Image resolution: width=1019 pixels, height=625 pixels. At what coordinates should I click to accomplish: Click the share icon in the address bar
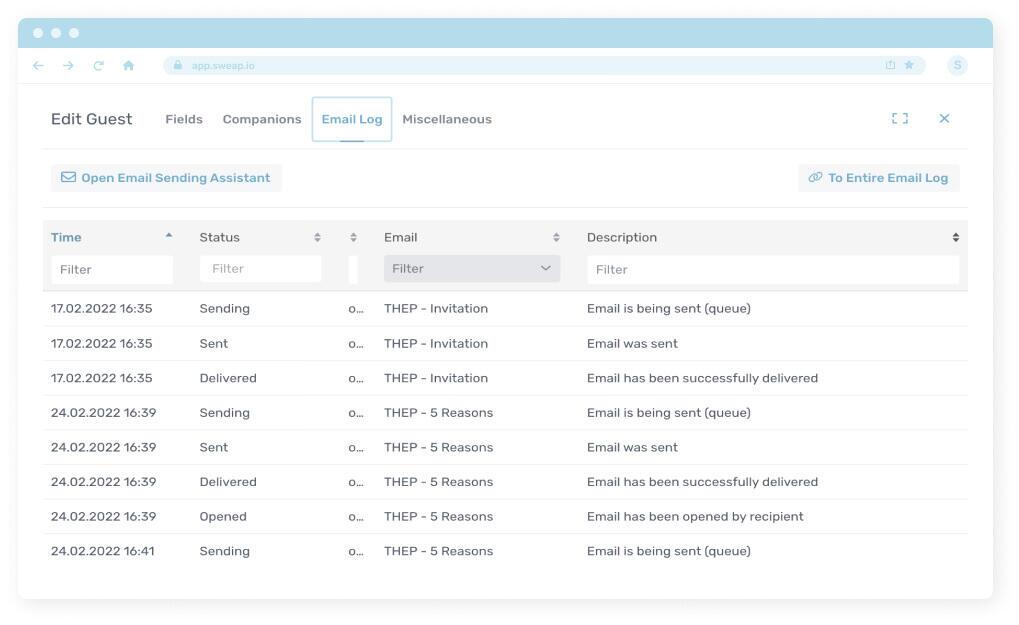[890, 66]
